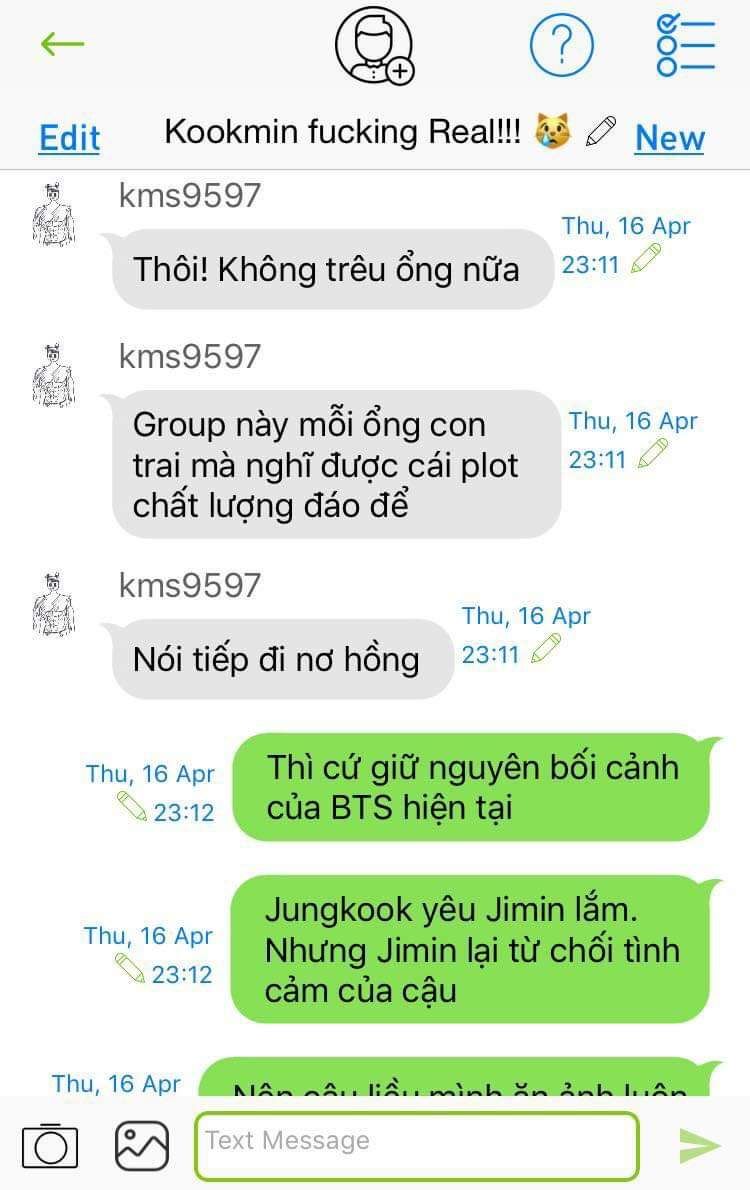
Task: Click the New link
Action: pyautogui.click(x=670, y=138)
